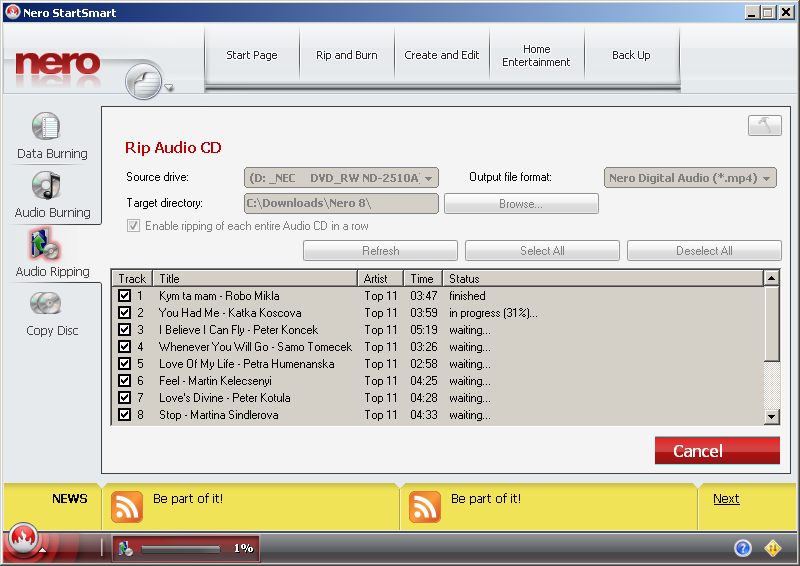Sort by the Artist column header
The width and height of the screenshot is (800, 566).
381,279
